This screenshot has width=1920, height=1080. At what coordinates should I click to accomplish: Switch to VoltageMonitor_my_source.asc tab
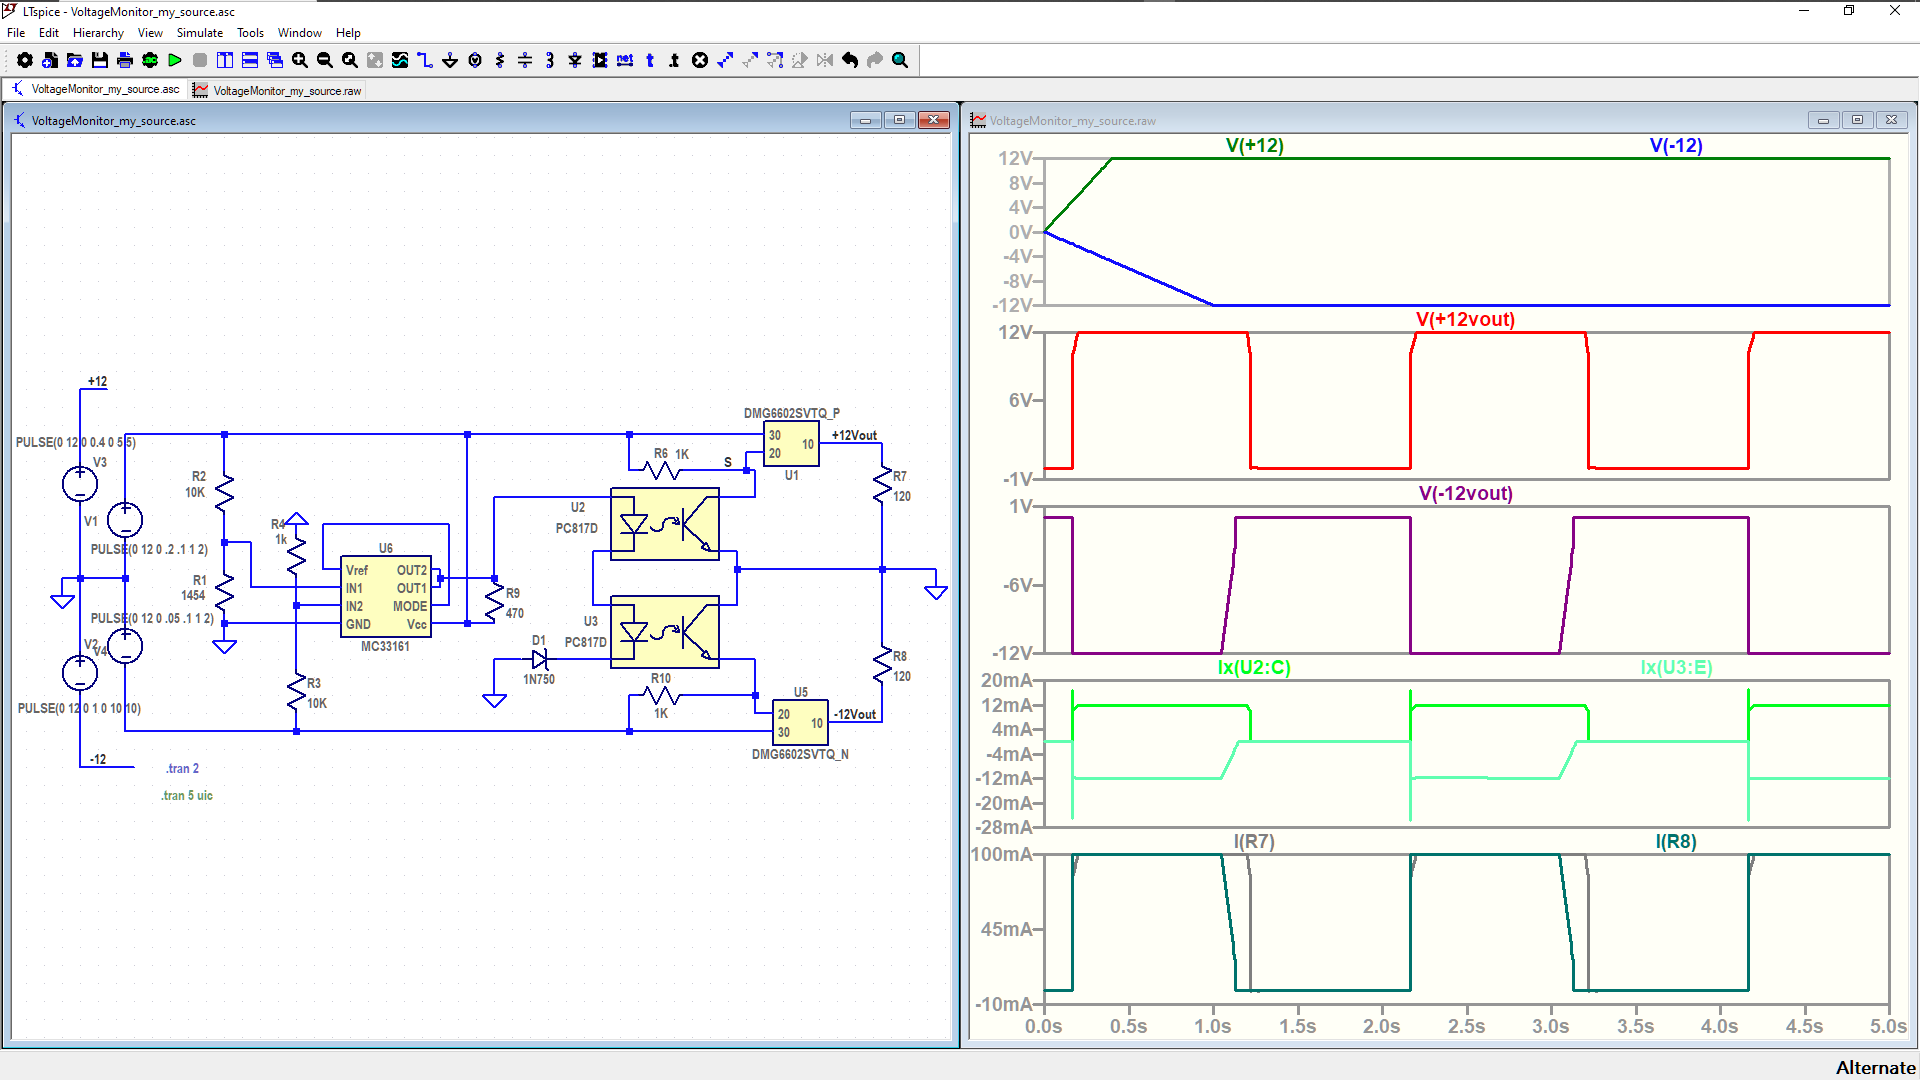pos(96,89)
